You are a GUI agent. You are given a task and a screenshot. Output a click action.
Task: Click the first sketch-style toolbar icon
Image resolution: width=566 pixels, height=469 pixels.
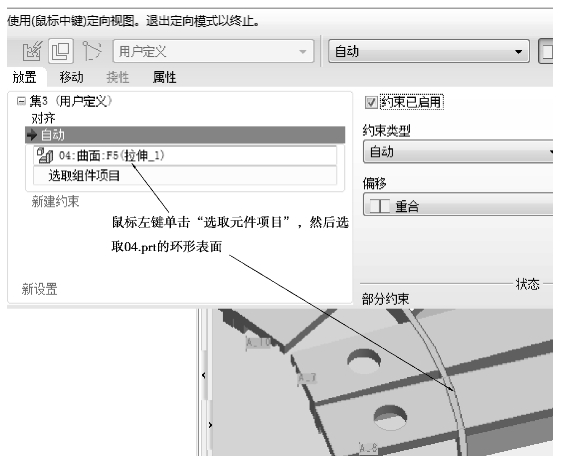coord(32,51)
